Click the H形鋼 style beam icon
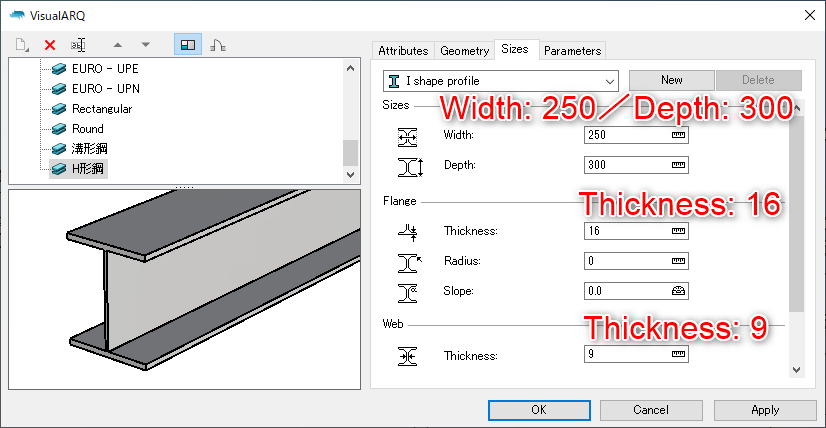Screen dimensions: 826x428 coord(59,169)
